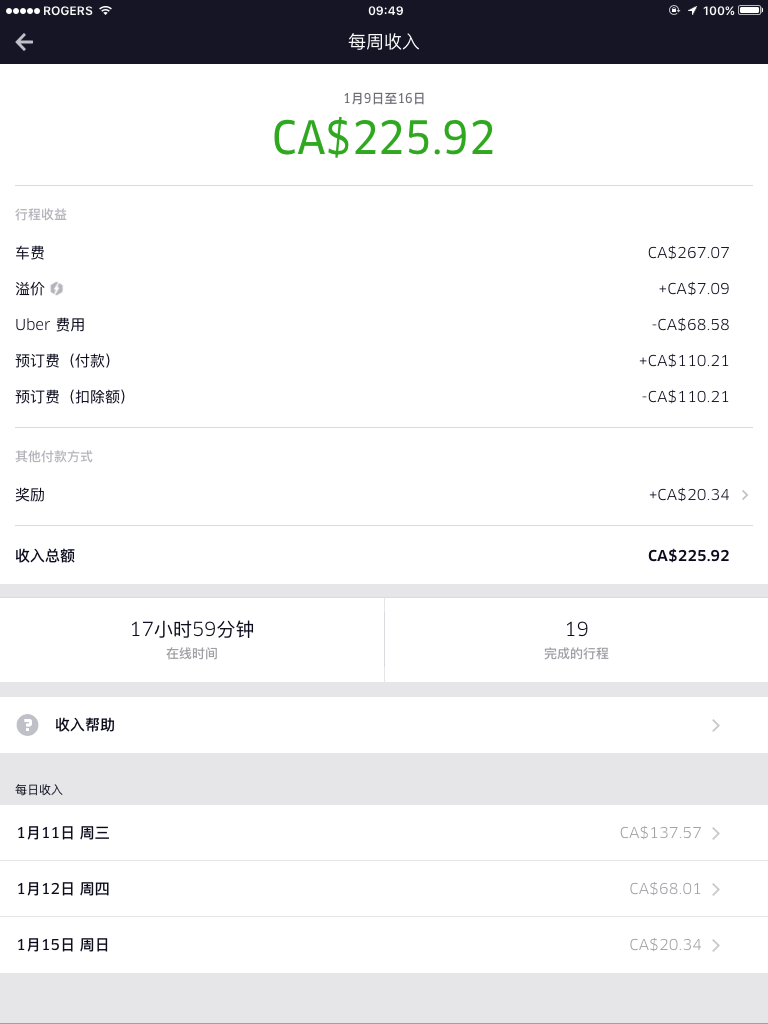
Task: Tap the battery icon in status bar
Action: (750, 10)
